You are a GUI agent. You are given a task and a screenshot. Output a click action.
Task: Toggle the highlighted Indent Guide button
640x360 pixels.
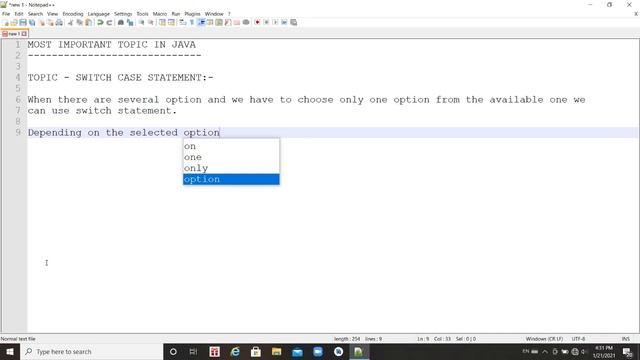[201, 22]
